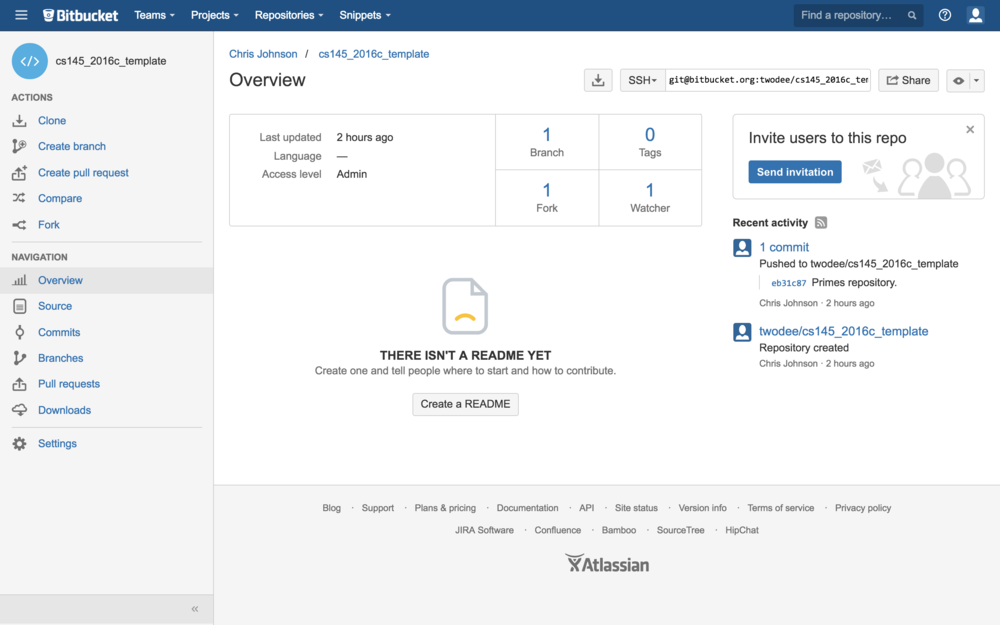The width and height of the screenshot is (1000, 625).
Task: Go to Commits in the navigation
Action: pos(59,332)
